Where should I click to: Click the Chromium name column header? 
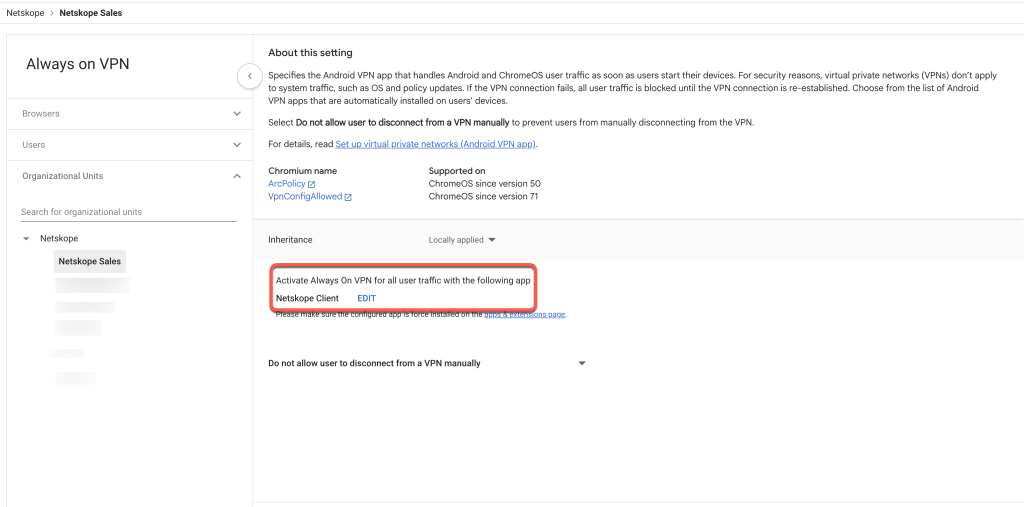[x=303, y=171]
